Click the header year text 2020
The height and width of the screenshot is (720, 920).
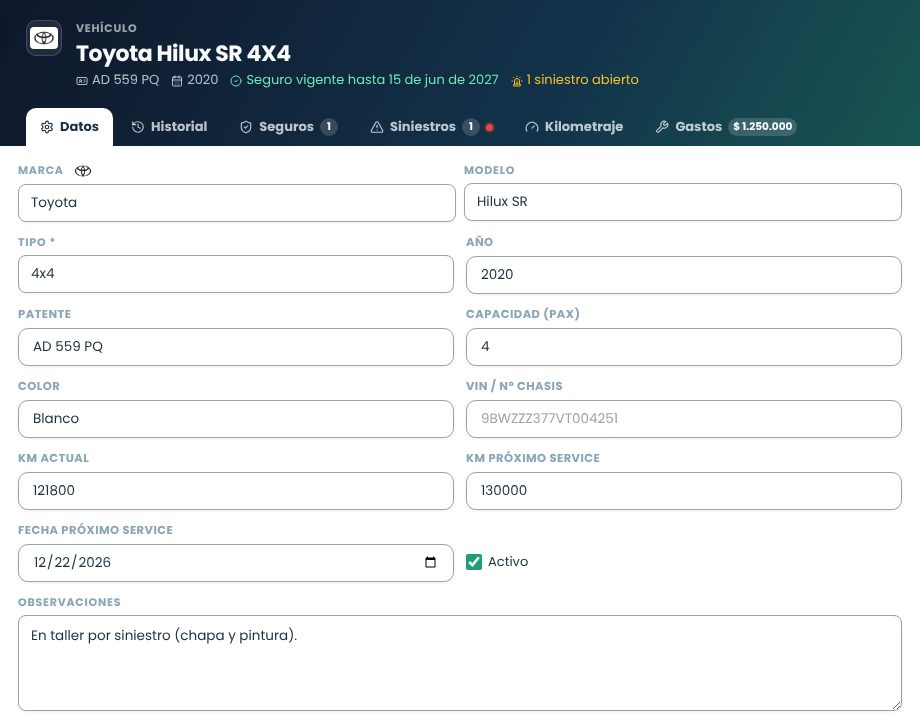[202, 80]
